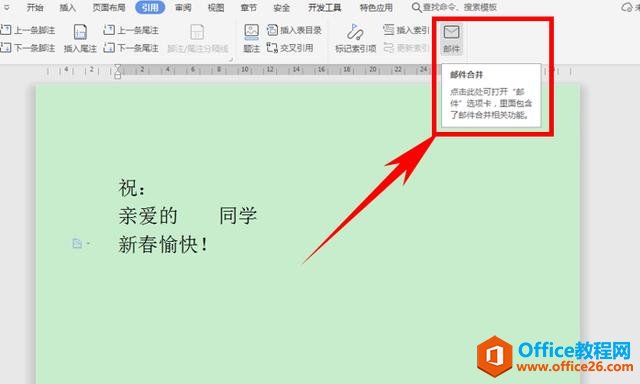Open the 页面布局 tab
The image size is (640, 384).
109,7
